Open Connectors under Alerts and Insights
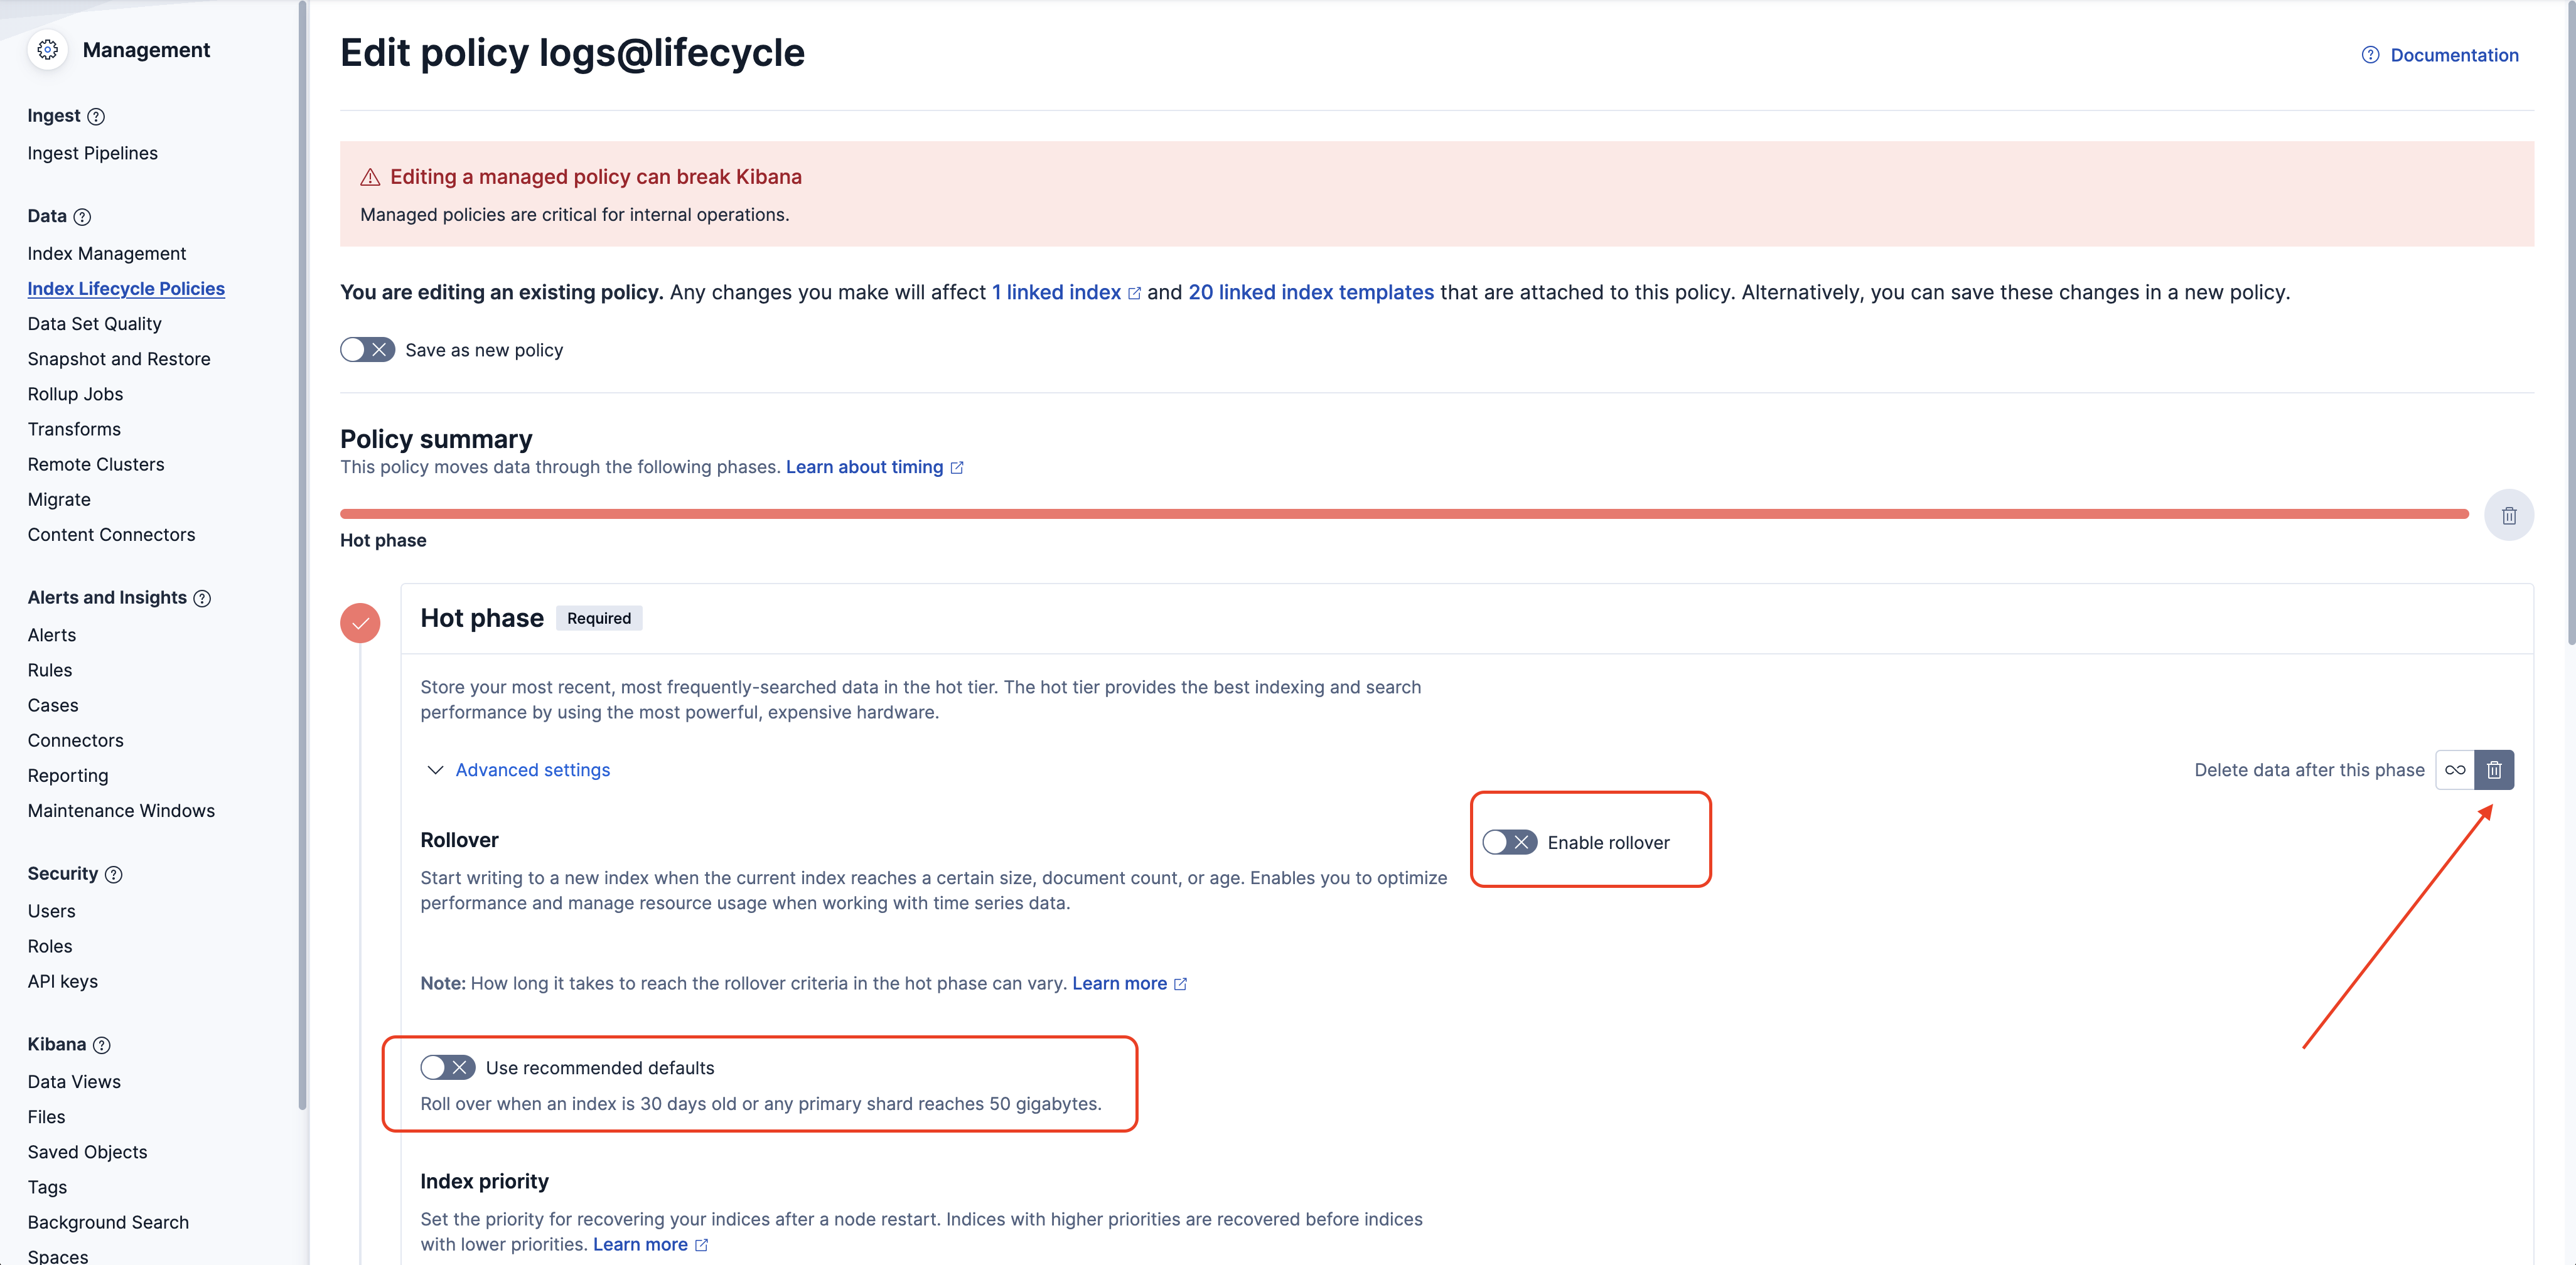The image size is (2576, 1265). click(76, 740)
